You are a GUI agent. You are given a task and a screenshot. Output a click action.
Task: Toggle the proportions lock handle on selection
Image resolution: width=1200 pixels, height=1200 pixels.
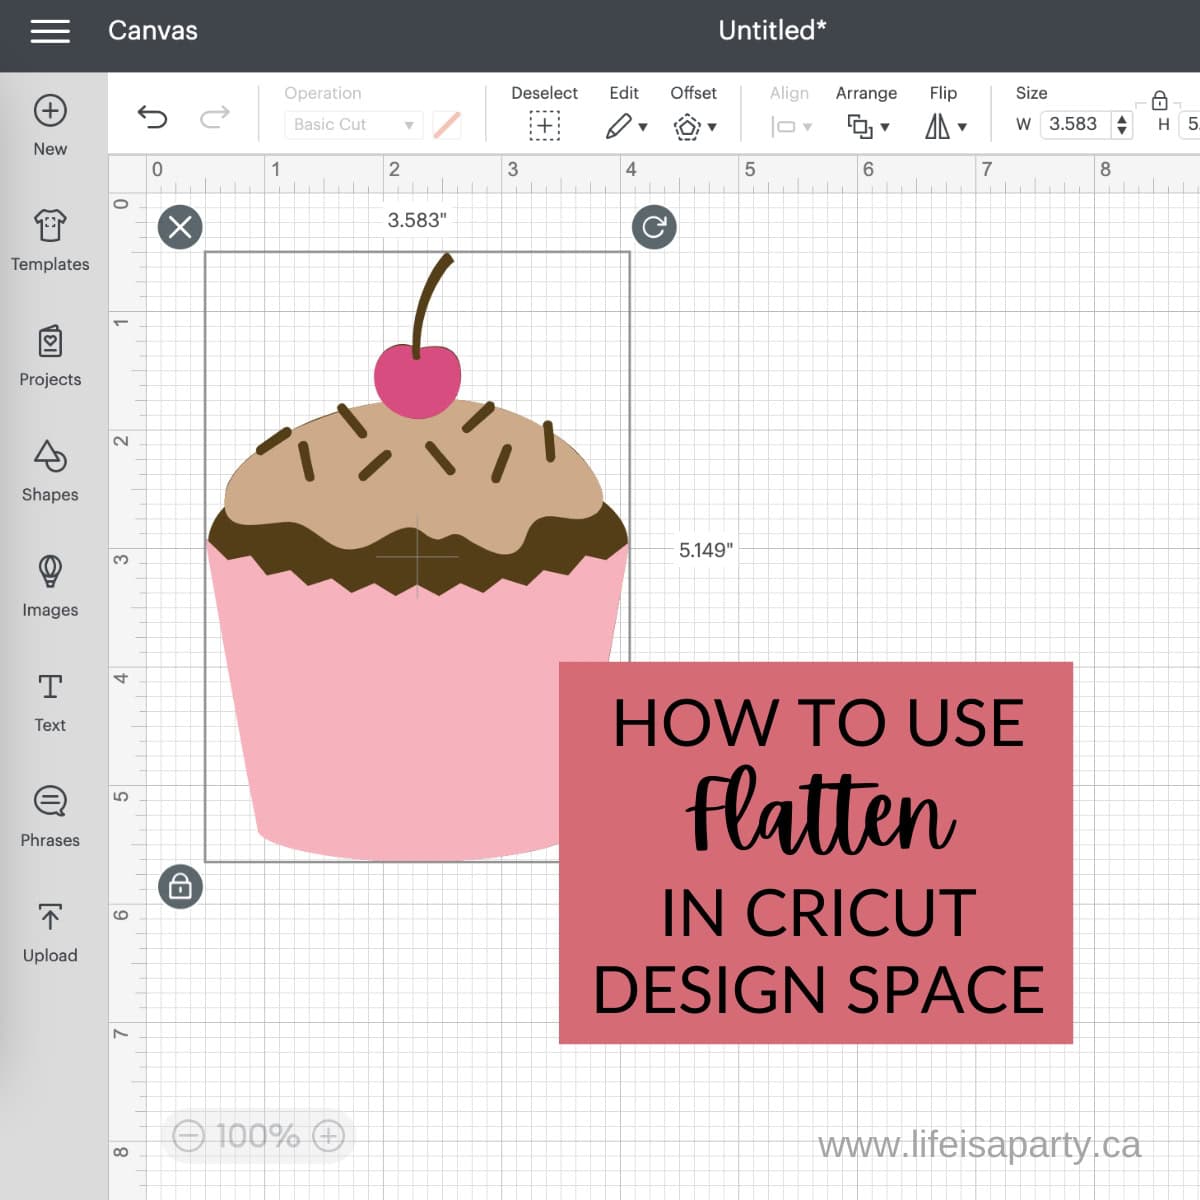click(x=180, y=887)
